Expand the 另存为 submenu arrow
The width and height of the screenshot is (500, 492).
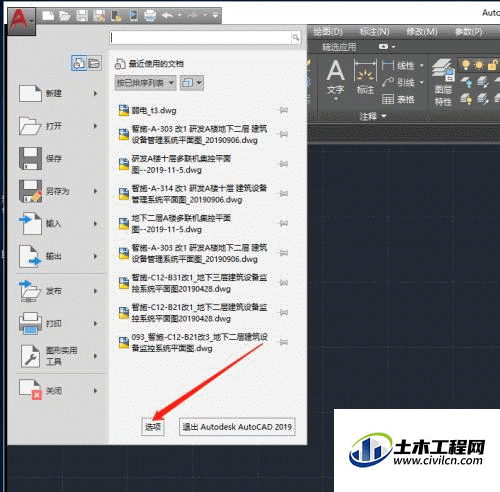pos(95,191)
